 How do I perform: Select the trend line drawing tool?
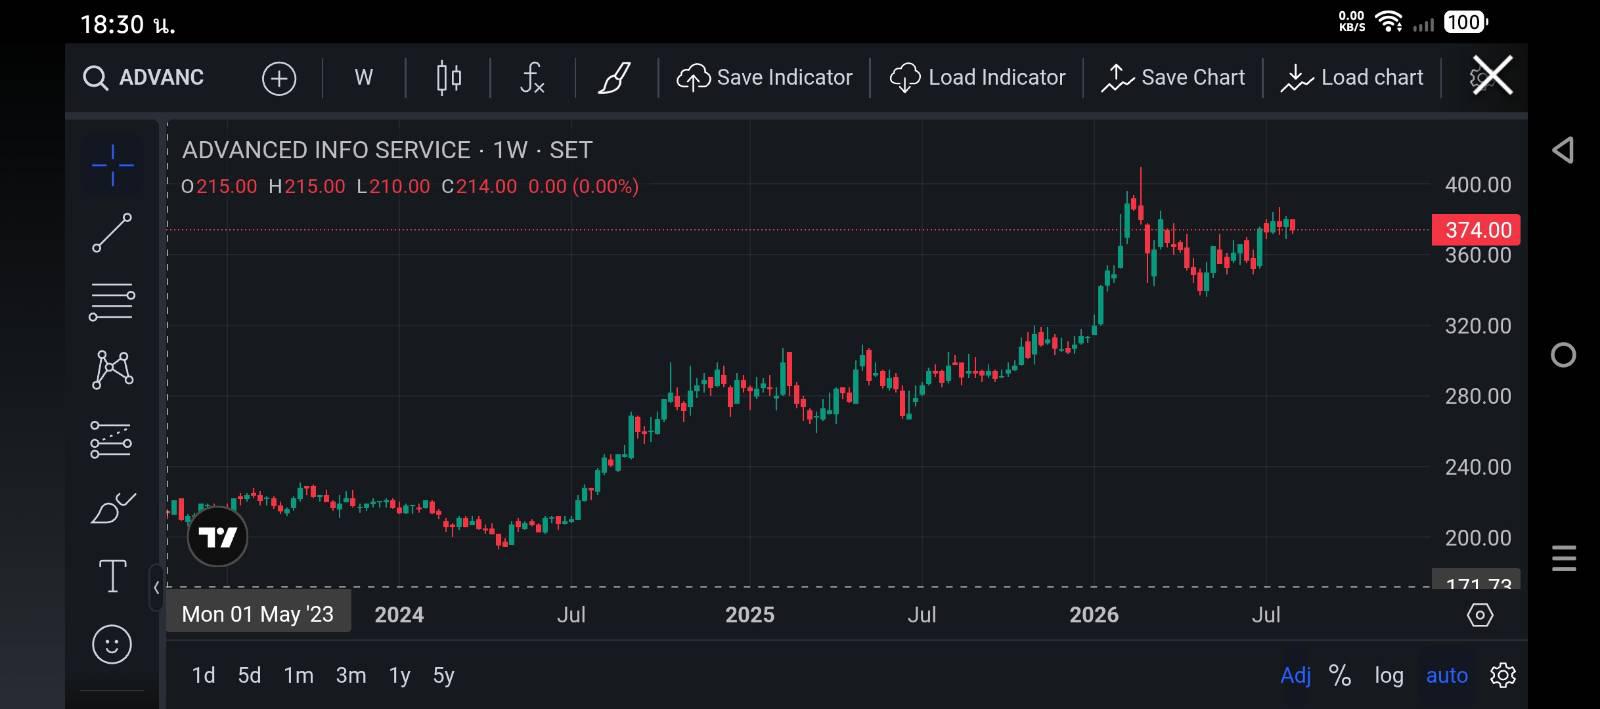pos(112,232)
